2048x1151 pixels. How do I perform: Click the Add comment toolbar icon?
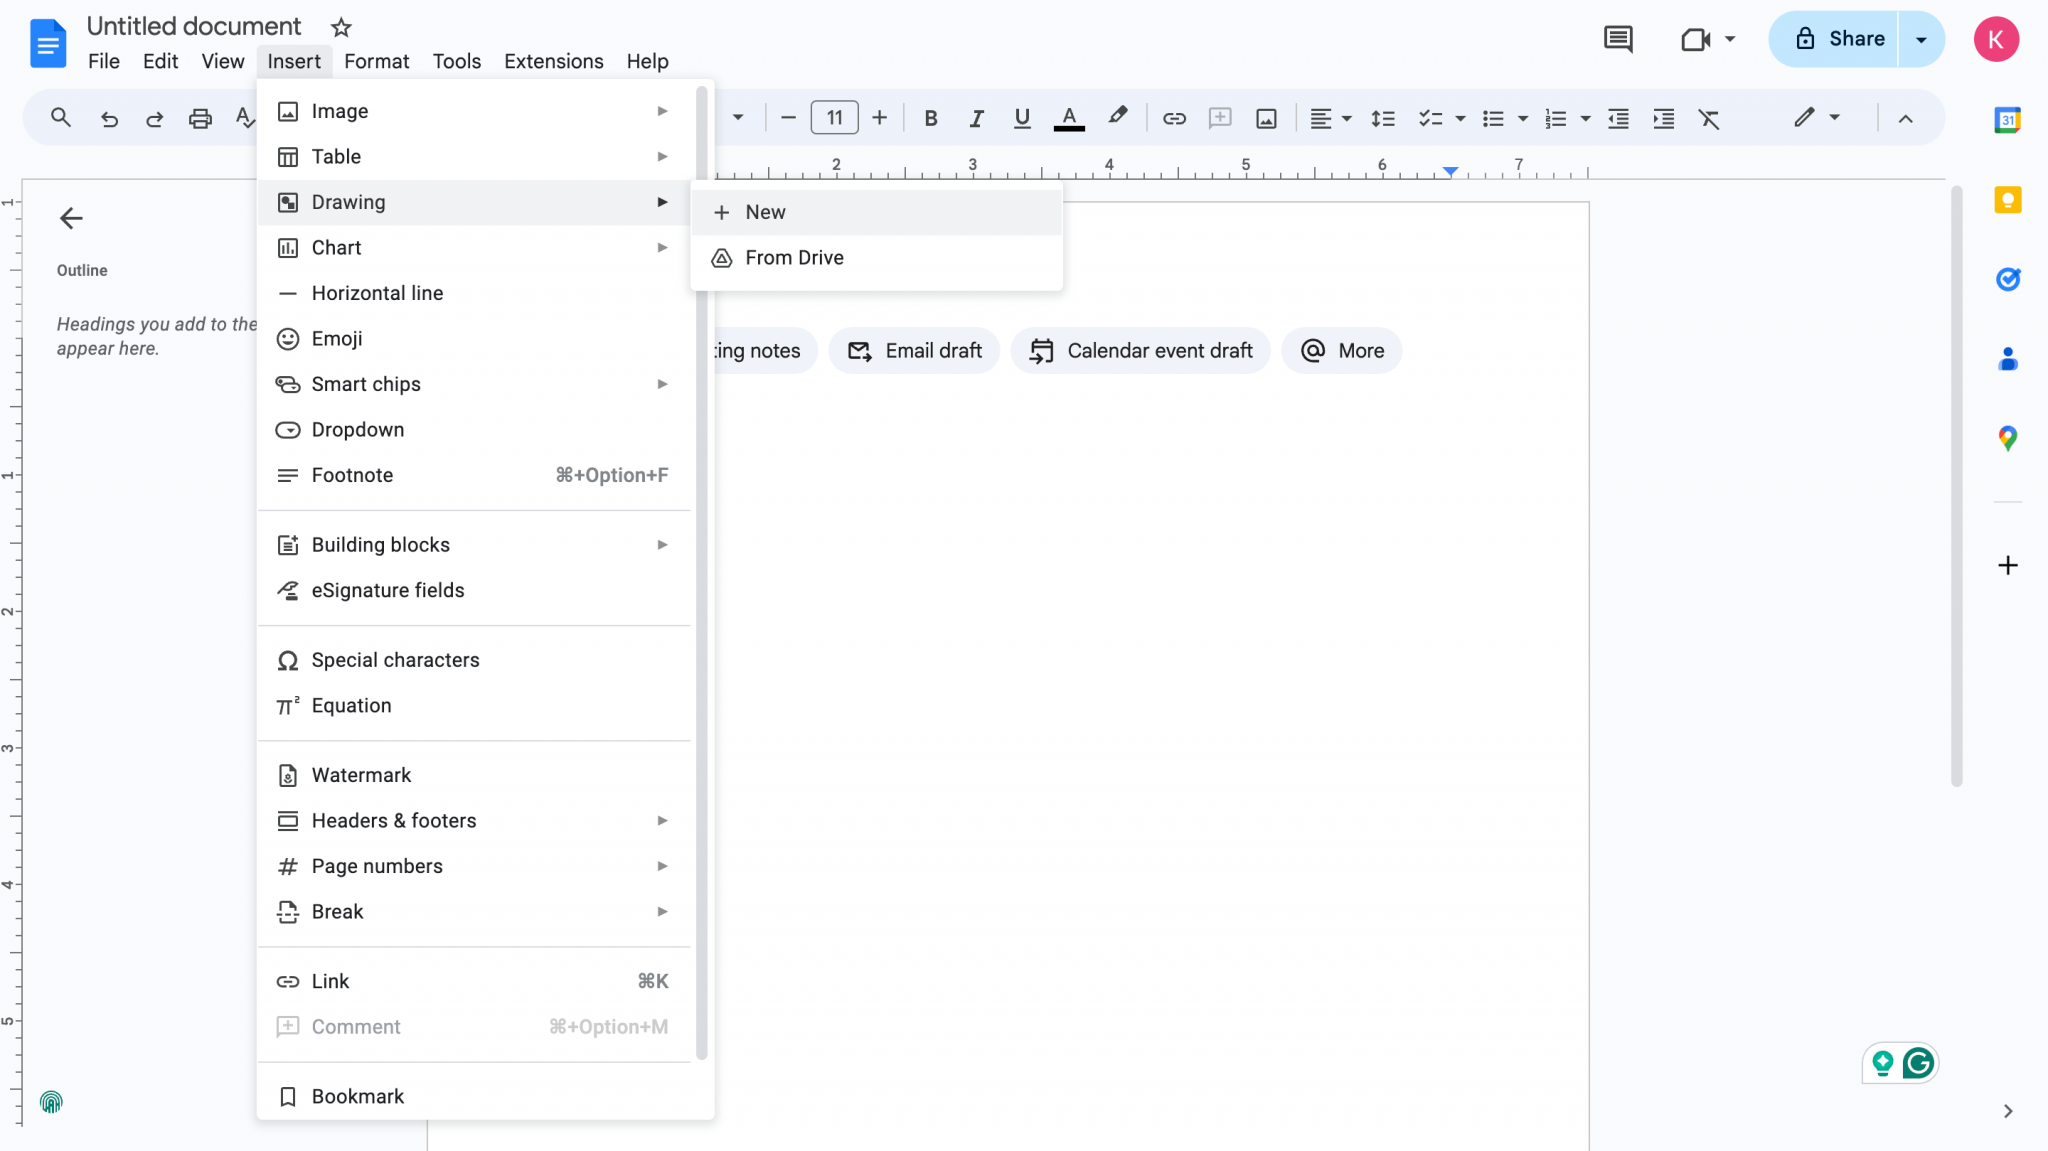(1218, 117)
